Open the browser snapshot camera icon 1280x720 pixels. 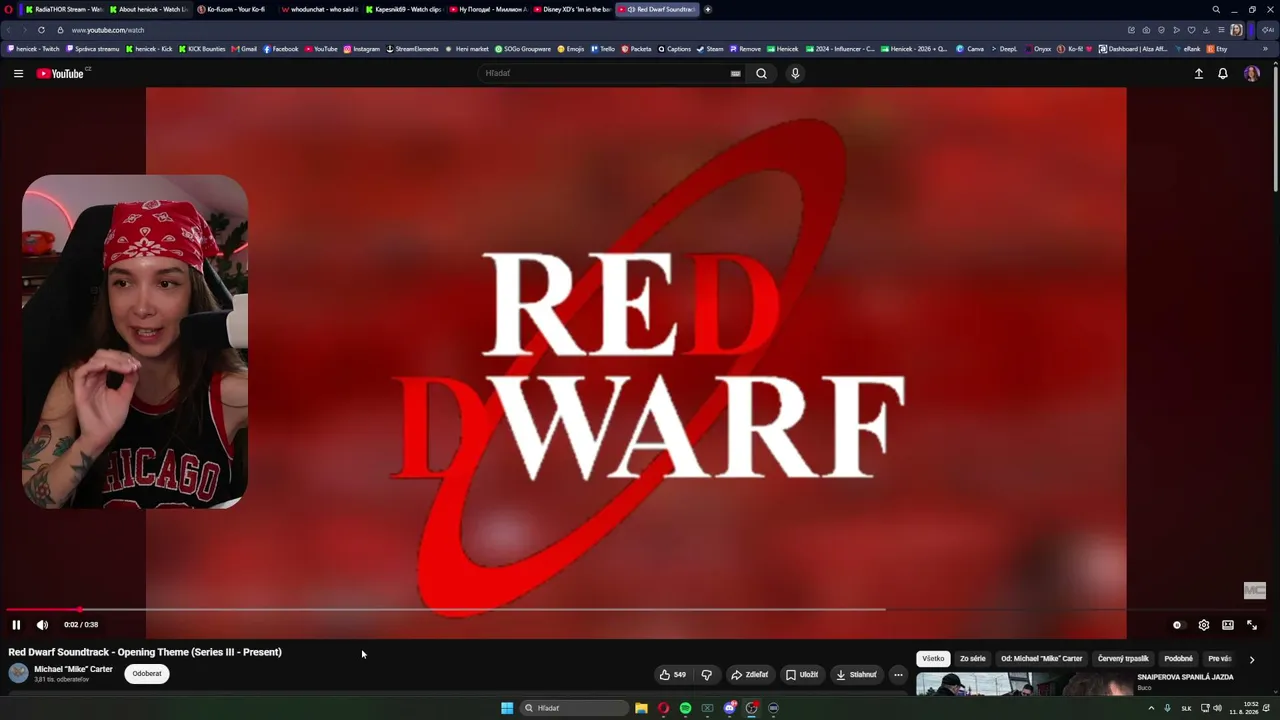(1146, 30)
